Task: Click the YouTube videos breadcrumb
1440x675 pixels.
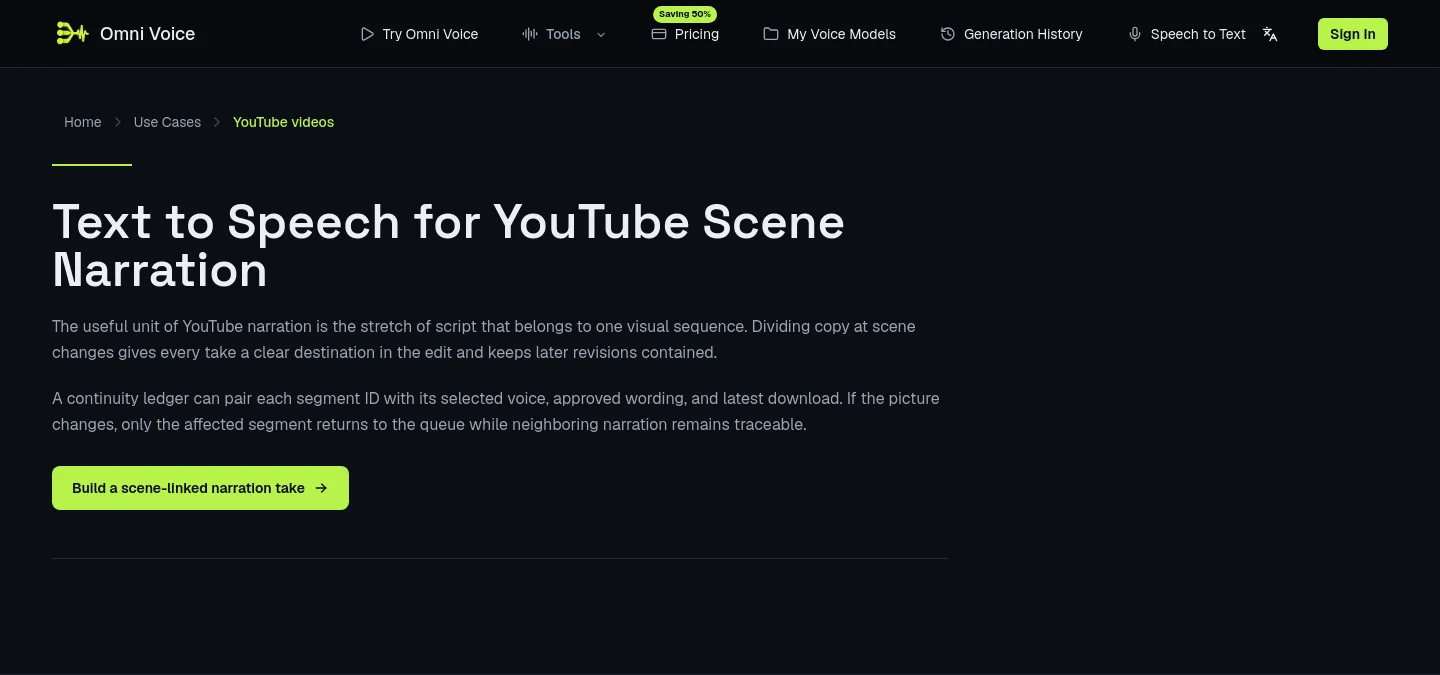Action: tap(283, 122)
